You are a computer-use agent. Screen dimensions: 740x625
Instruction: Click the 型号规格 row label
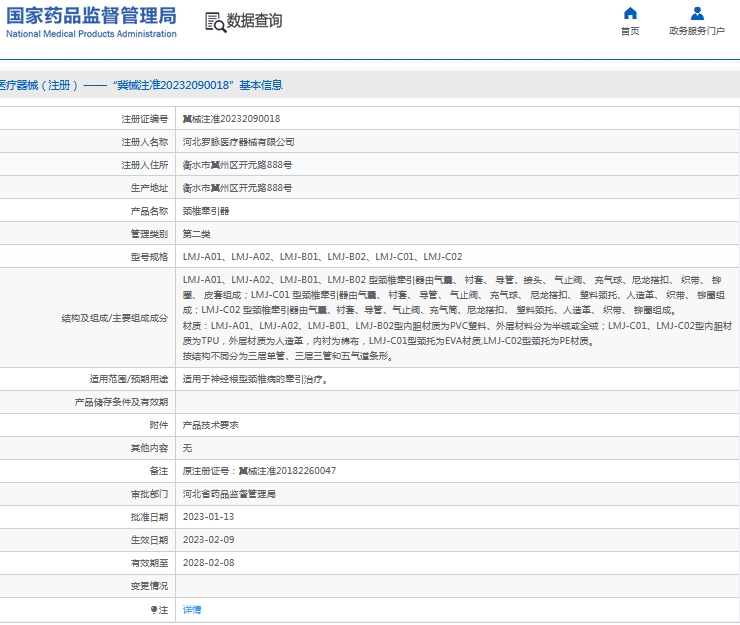(149, 257)
